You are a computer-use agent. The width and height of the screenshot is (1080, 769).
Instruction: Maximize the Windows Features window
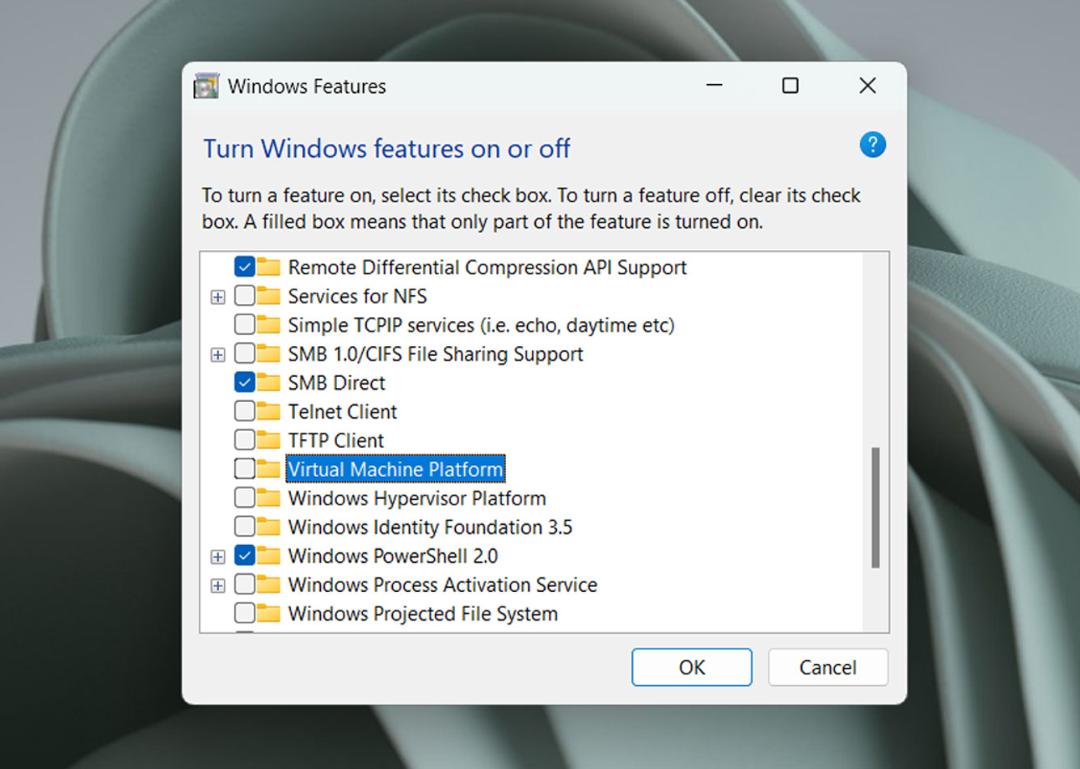791,85
